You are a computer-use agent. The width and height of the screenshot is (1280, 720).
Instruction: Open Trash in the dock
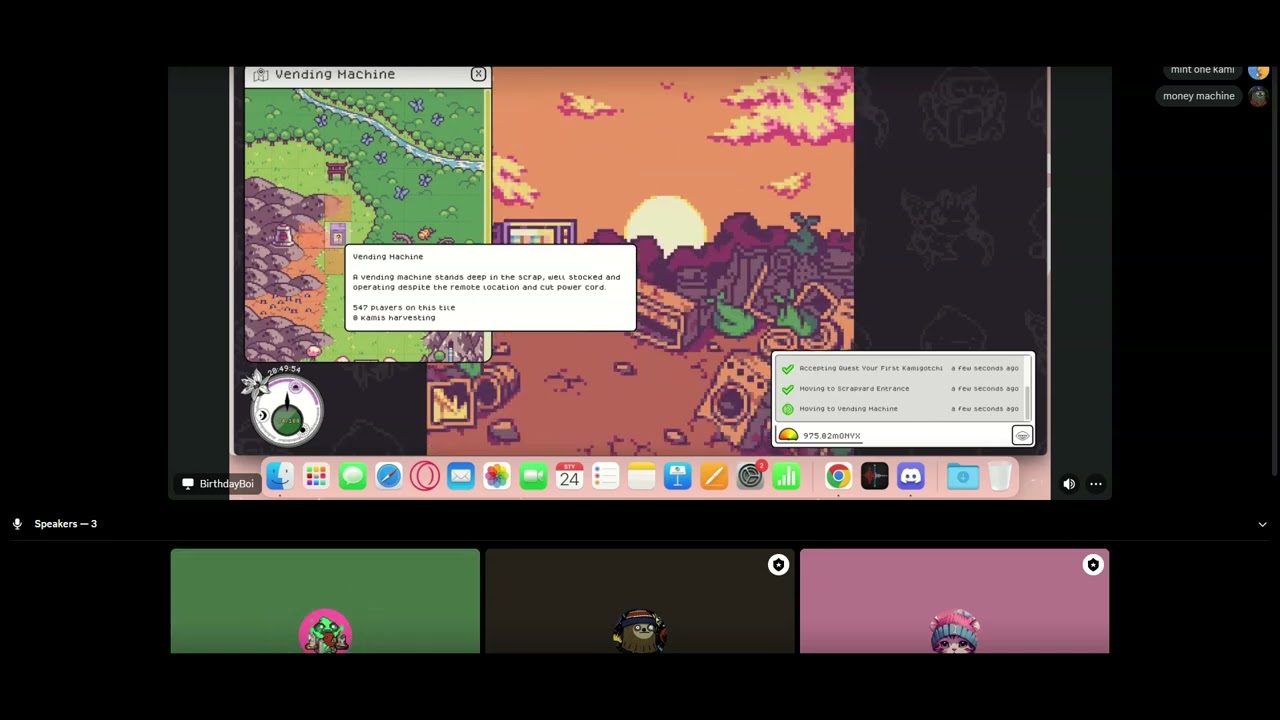click(x=999, y=477)
